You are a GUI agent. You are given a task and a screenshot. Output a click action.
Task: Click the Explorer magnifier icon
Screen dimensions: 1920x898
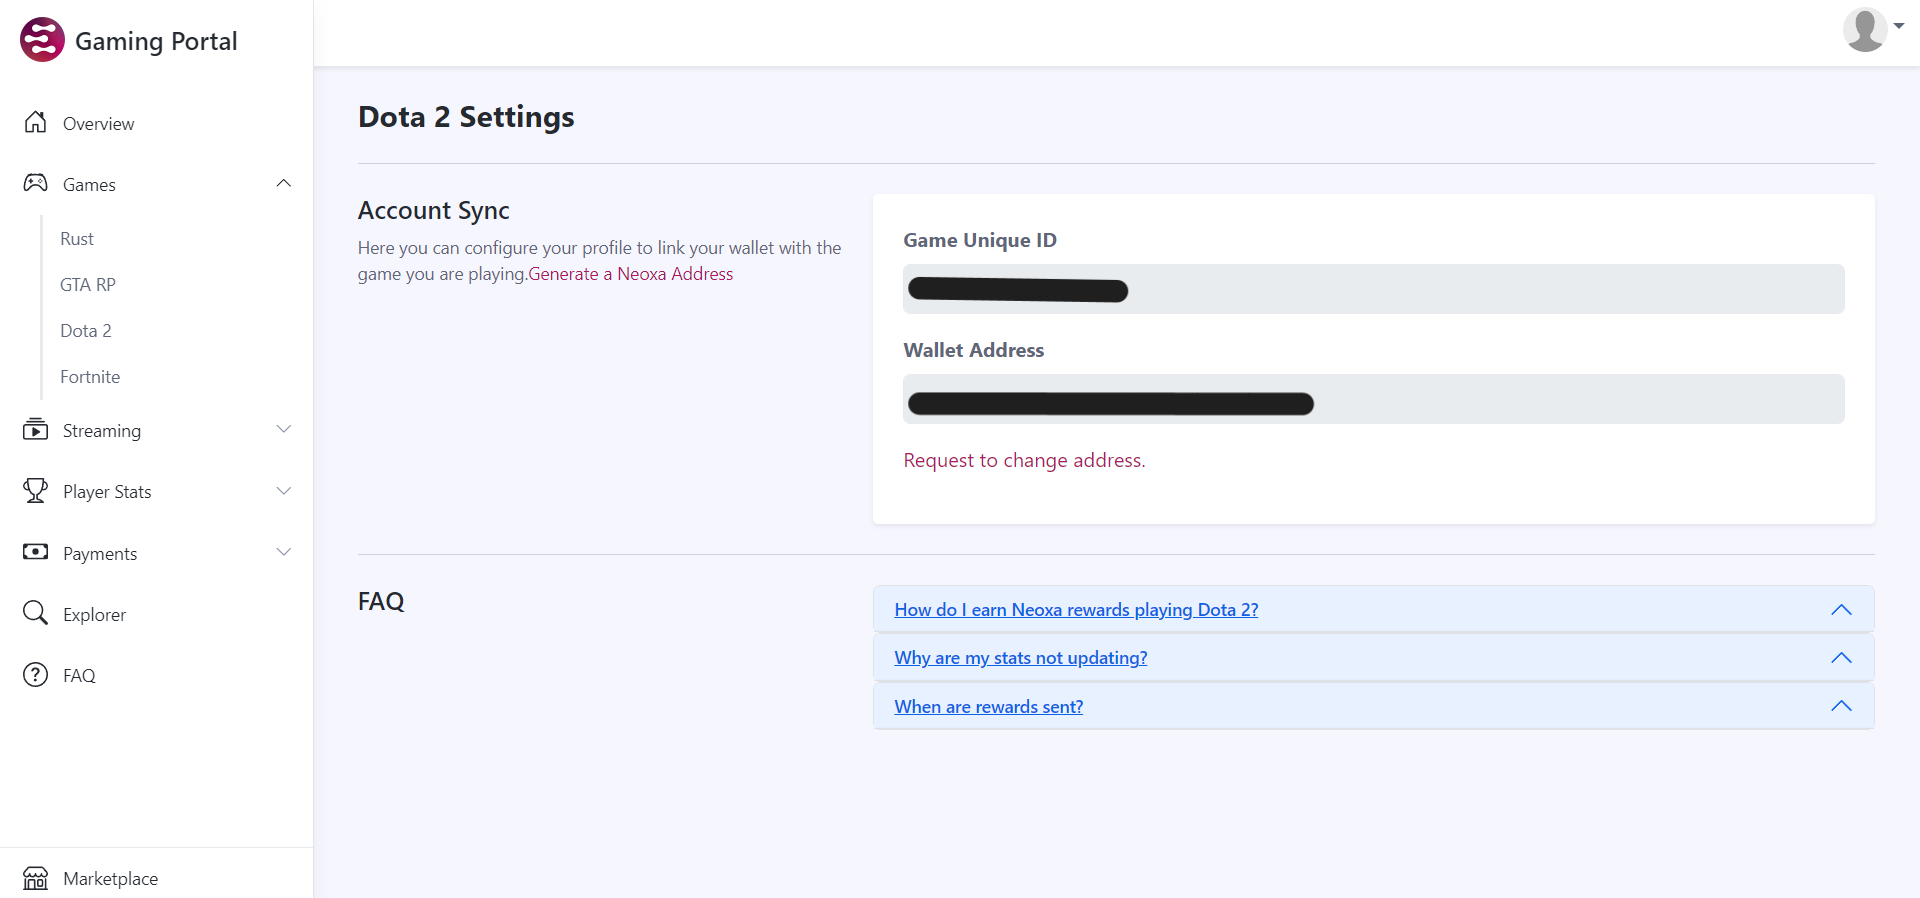click(36, 613)
